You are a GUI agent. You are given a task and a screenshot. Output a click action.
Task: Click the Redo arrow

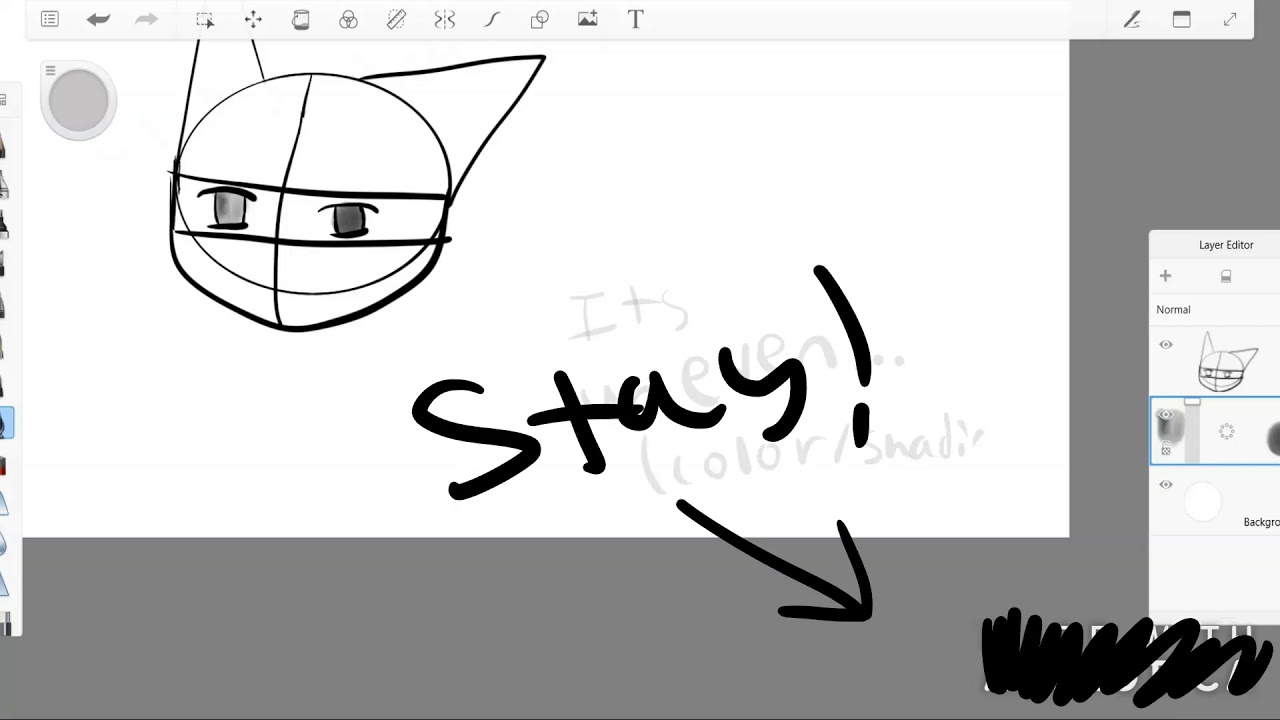click(146, 19)
